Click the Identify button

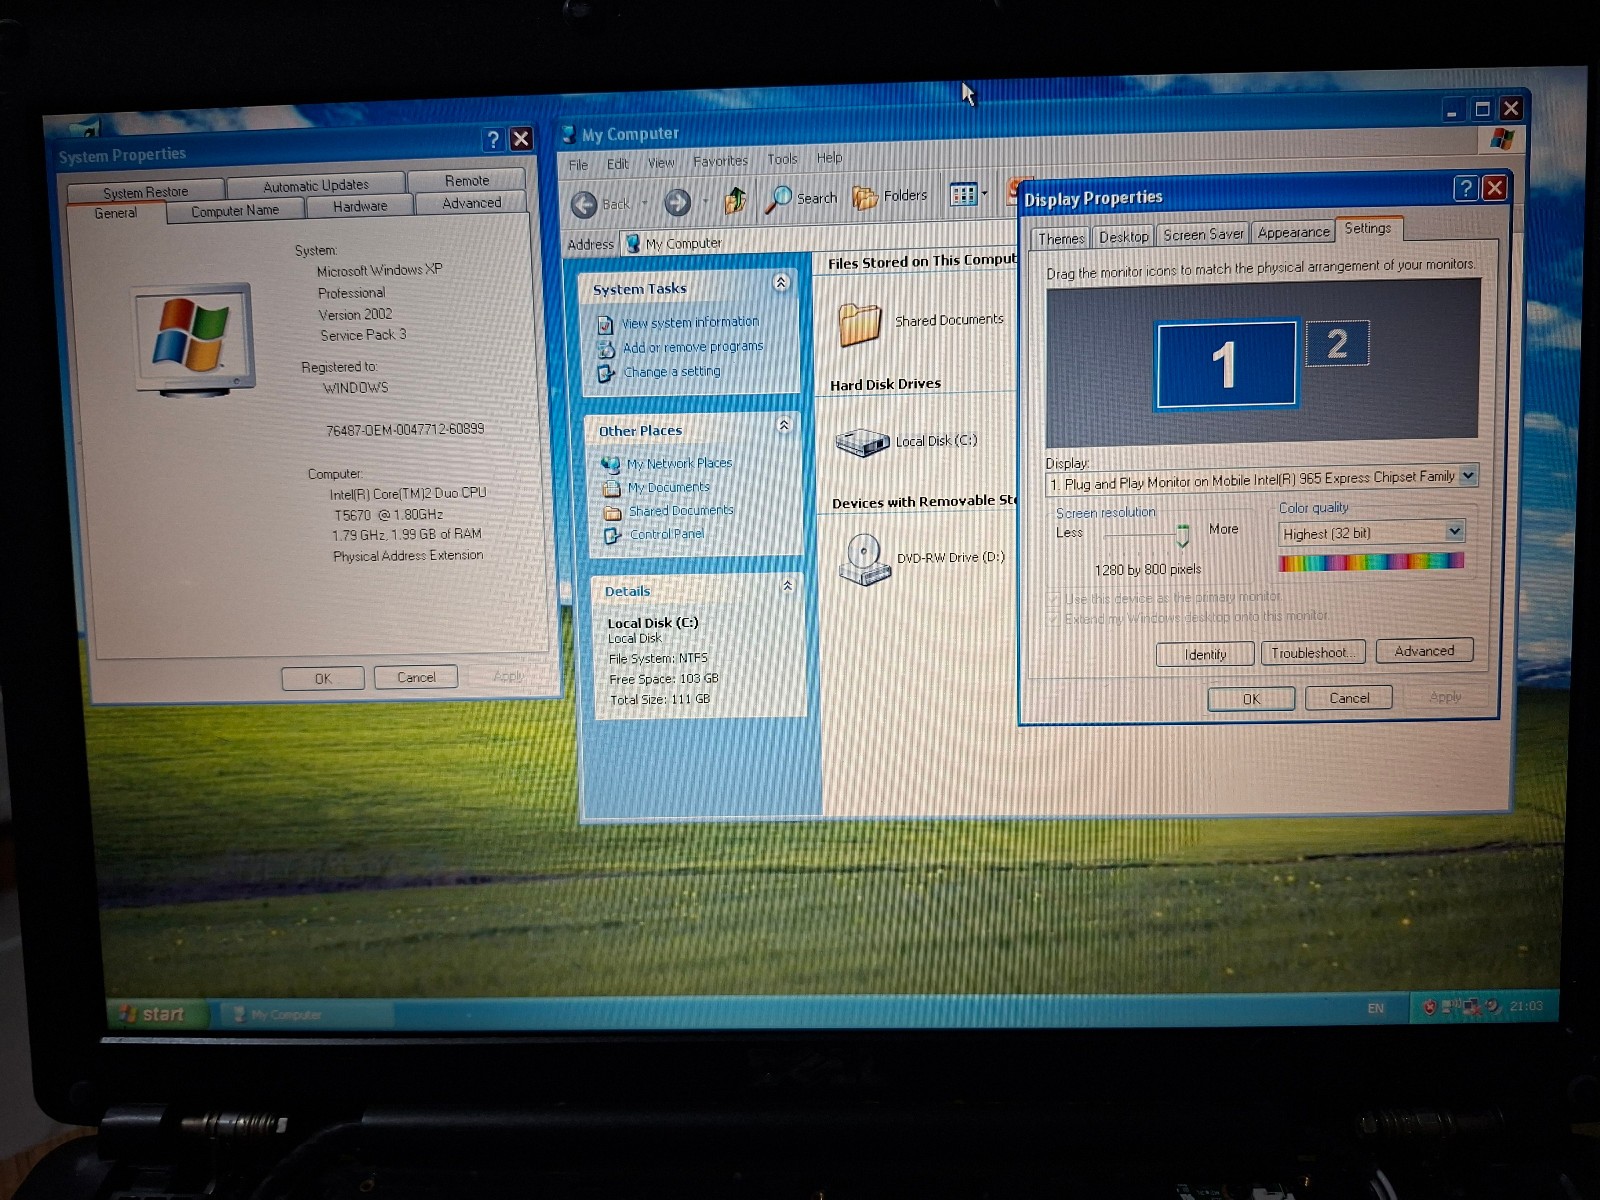[x=1205, y=654]
